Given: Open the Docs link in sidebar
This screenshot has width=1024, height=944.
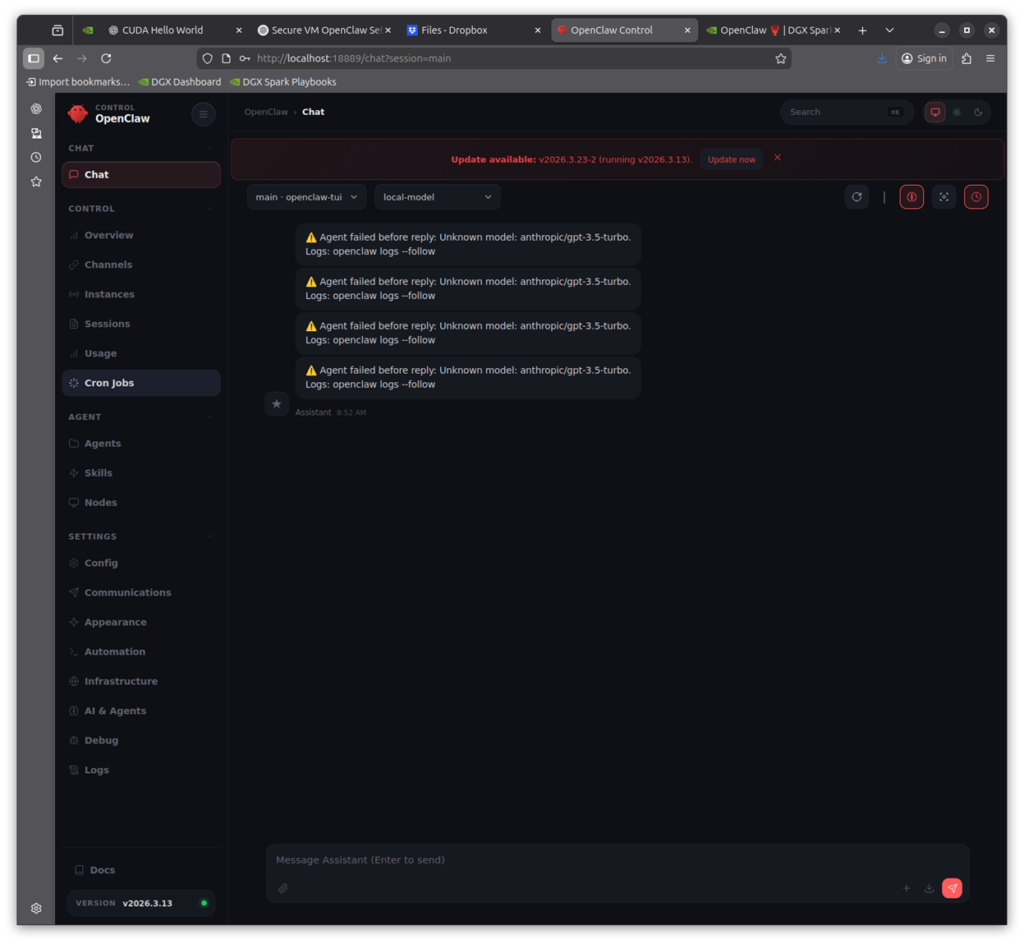Looking at the screenshot, I should click(102, 870).
